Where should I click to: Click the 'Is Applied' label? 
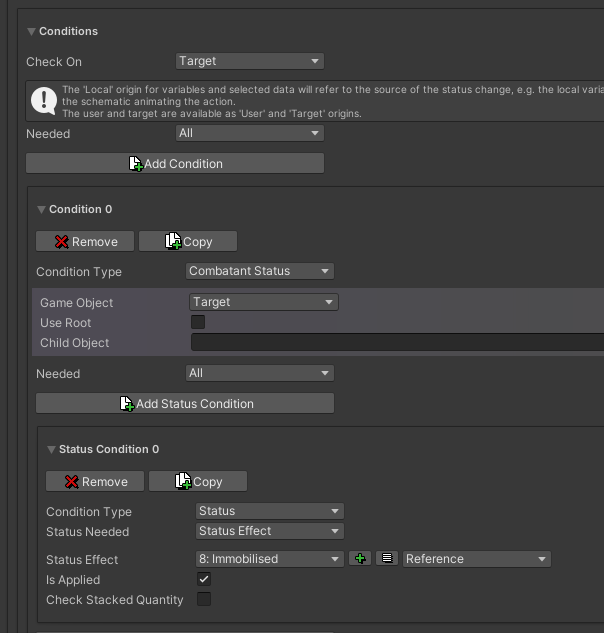[x=73, y=580]
